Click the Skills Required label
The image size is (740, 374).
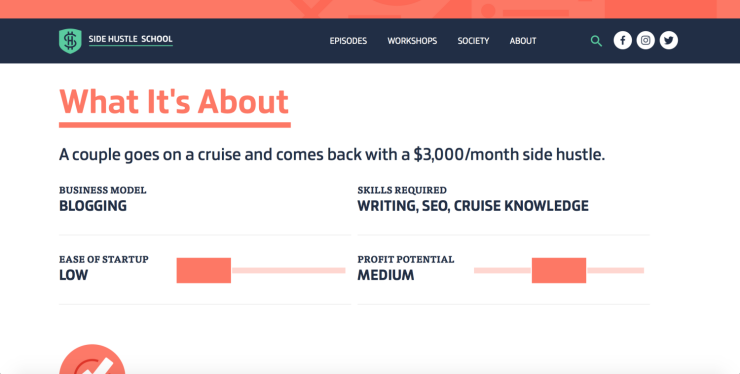[402, 190]
